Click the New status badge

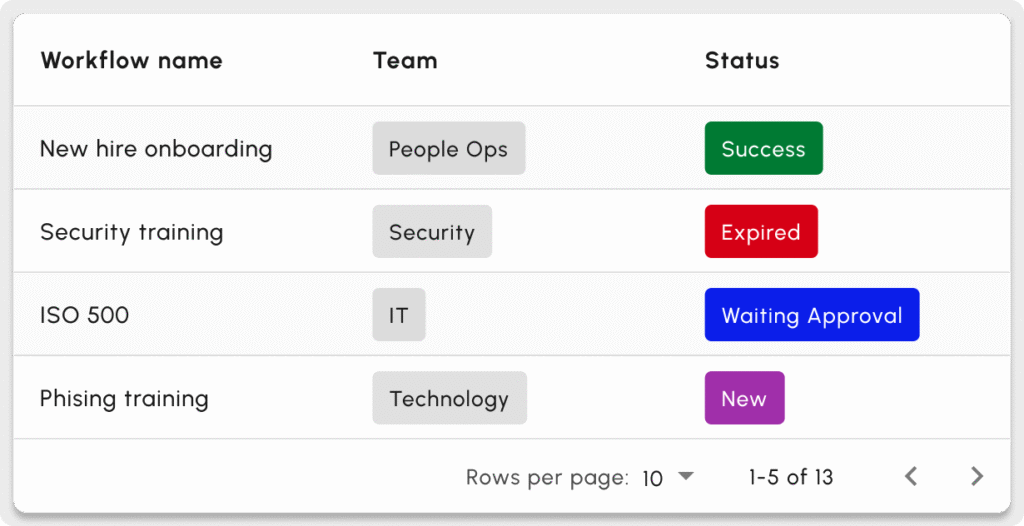(744, 398)
